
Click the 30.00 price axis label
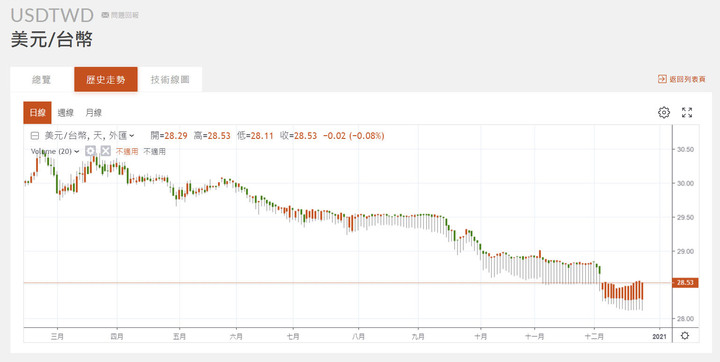coord(685,183)
